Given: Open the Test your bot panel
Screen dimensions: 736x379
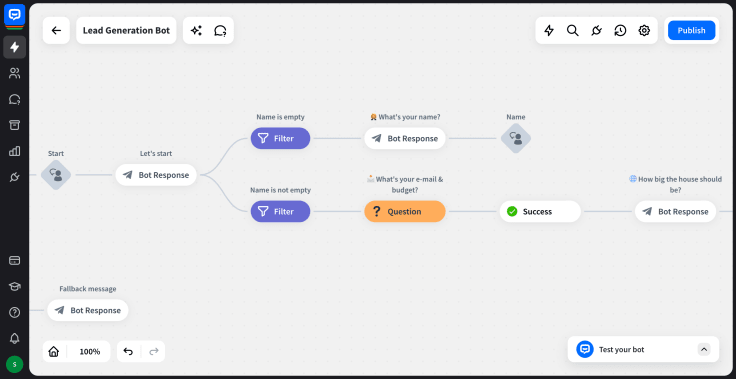Looking at the screenshot, I should coord(643,349).
